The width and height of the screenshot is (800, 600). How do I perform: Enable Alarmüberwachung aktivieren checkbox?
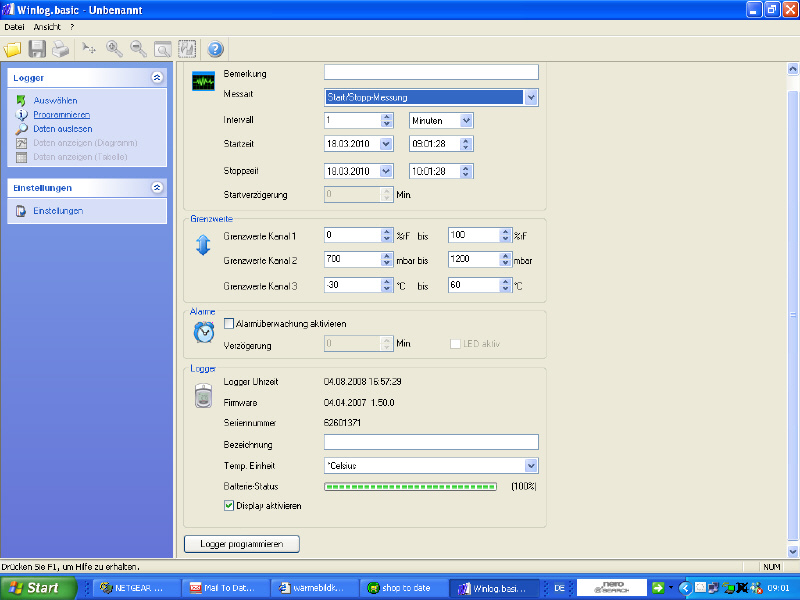pyautogui.click(x=229, y=323)
